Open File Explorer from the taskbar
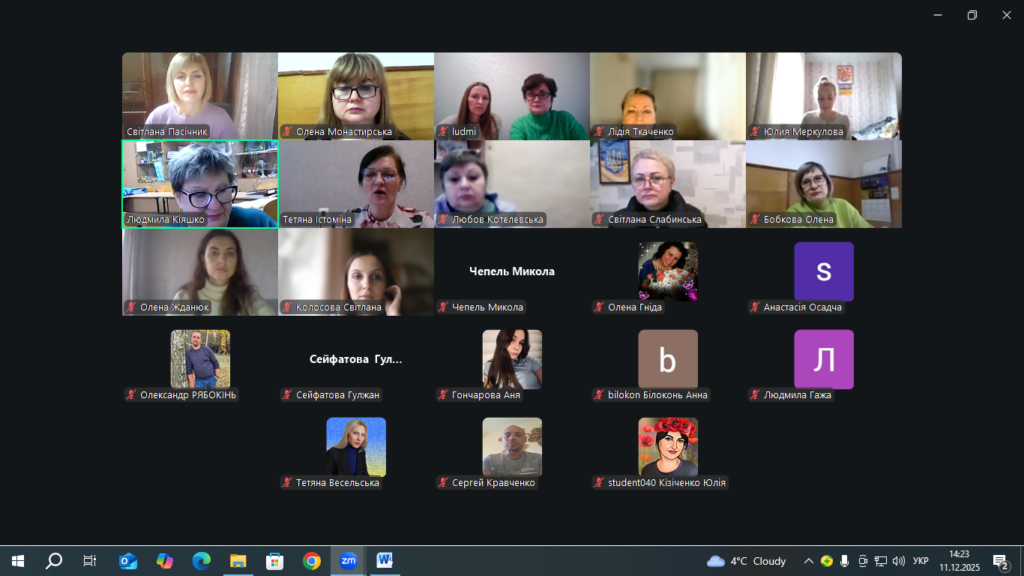Viewport: 1024px width, 576px height. point(238,561)
